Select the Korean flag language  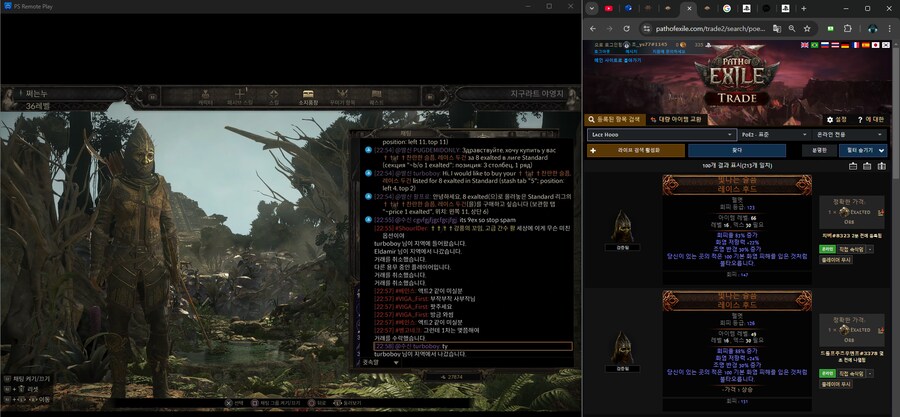(x=885, y=45)
